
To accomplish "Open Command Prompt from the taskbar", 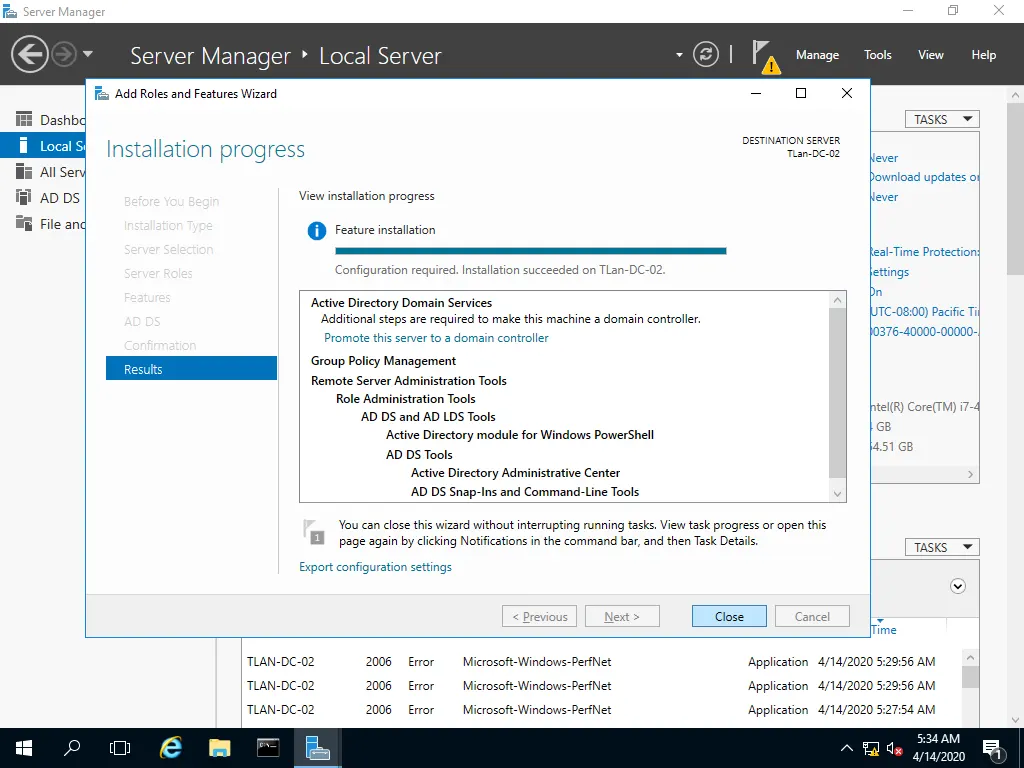I will 268,748.
